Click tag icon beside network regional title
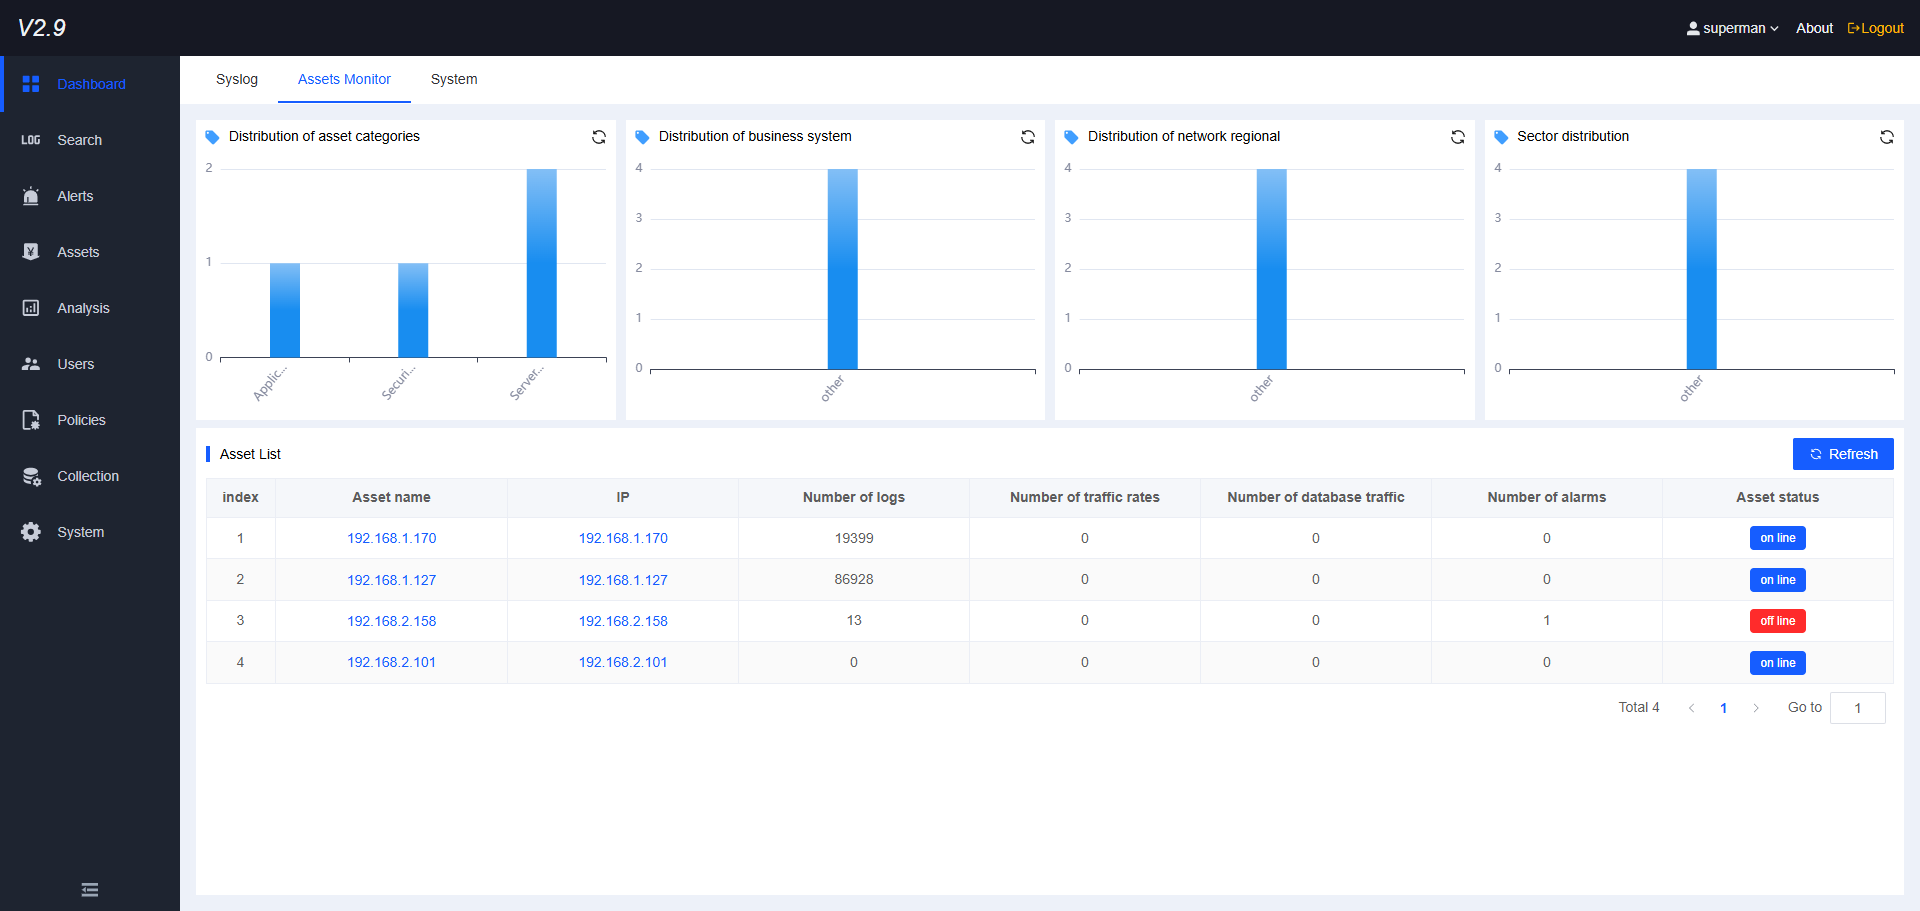Viewport: 1920px width, 911px height. click(1071, 137)
